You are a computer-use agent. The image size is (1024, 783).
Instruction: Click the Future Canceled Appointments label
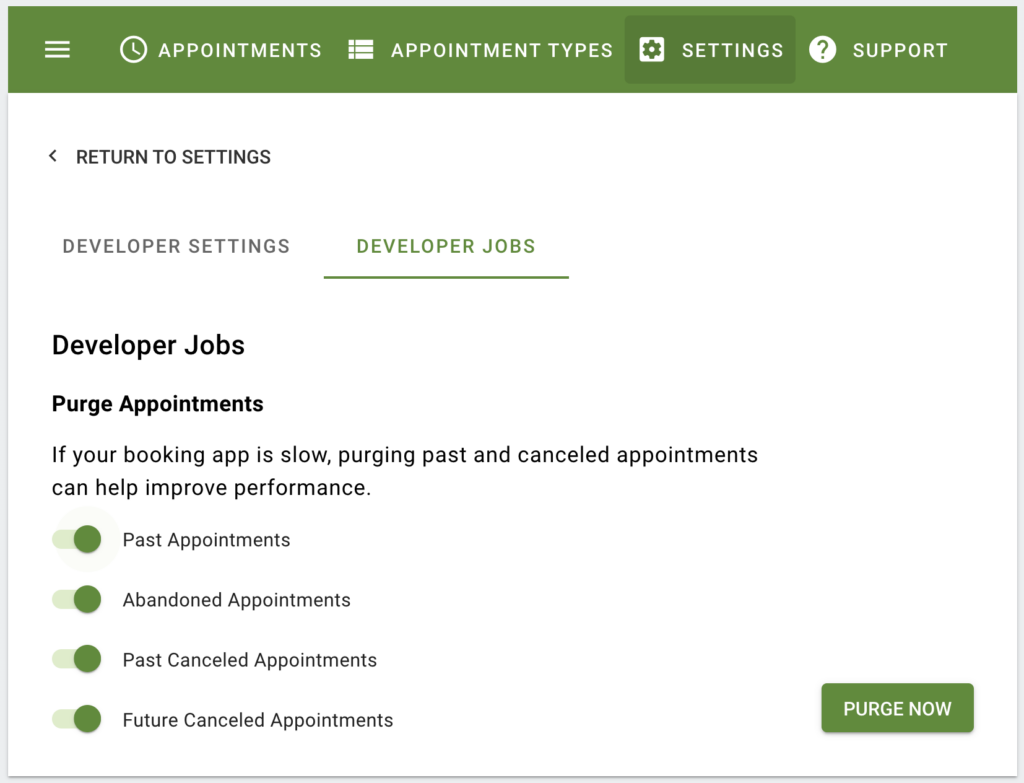258,720
